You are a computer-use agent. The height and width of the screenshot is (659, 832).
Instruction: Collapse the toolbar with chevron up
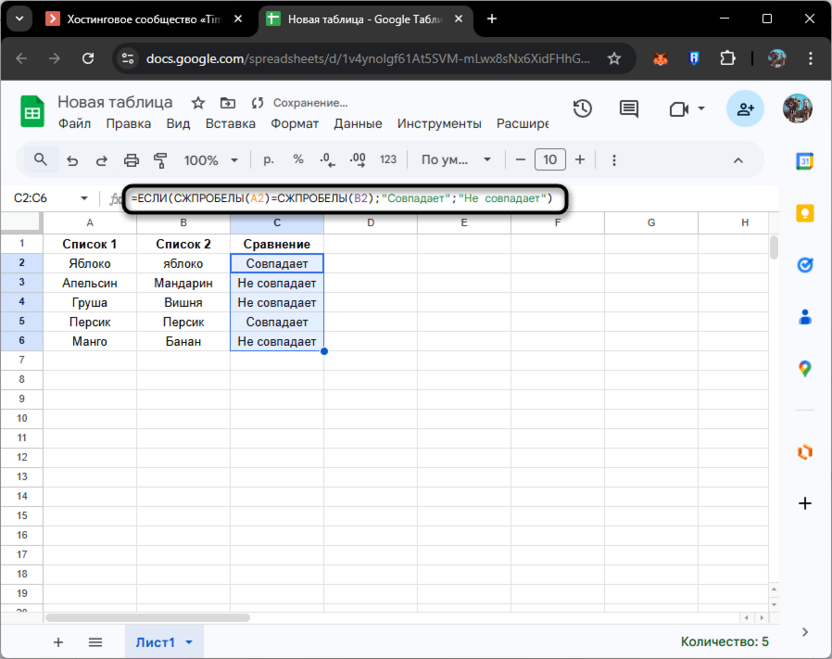738,160
